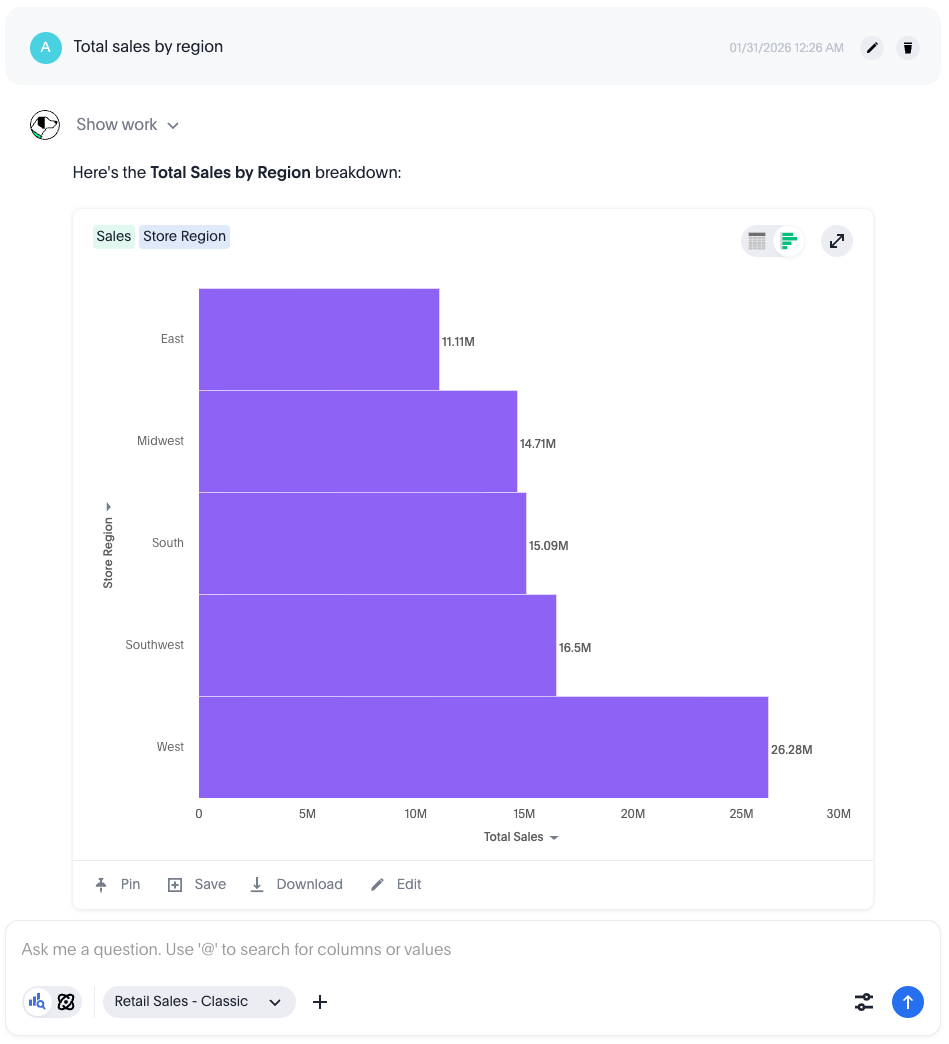Image resolution: width=949 pixels, height=1044 pixels.
Task: Select the Sales column tag
Action: (x=114, y=237)
